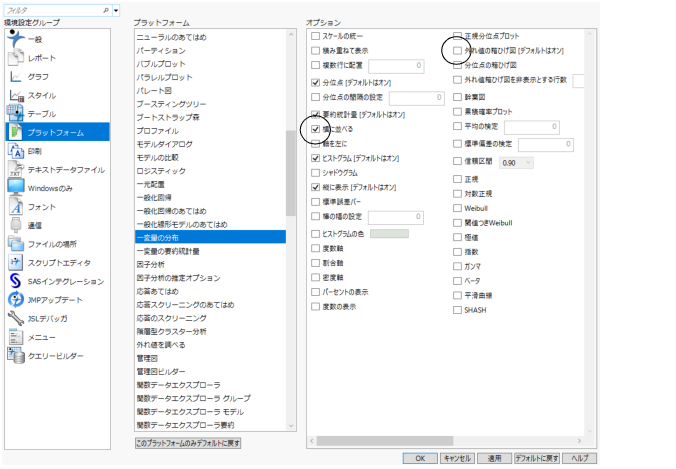This screenshot has height=469, width=676.
Task: Click the 棒の幅の設定 value field
Action: [x=395, y=217]
